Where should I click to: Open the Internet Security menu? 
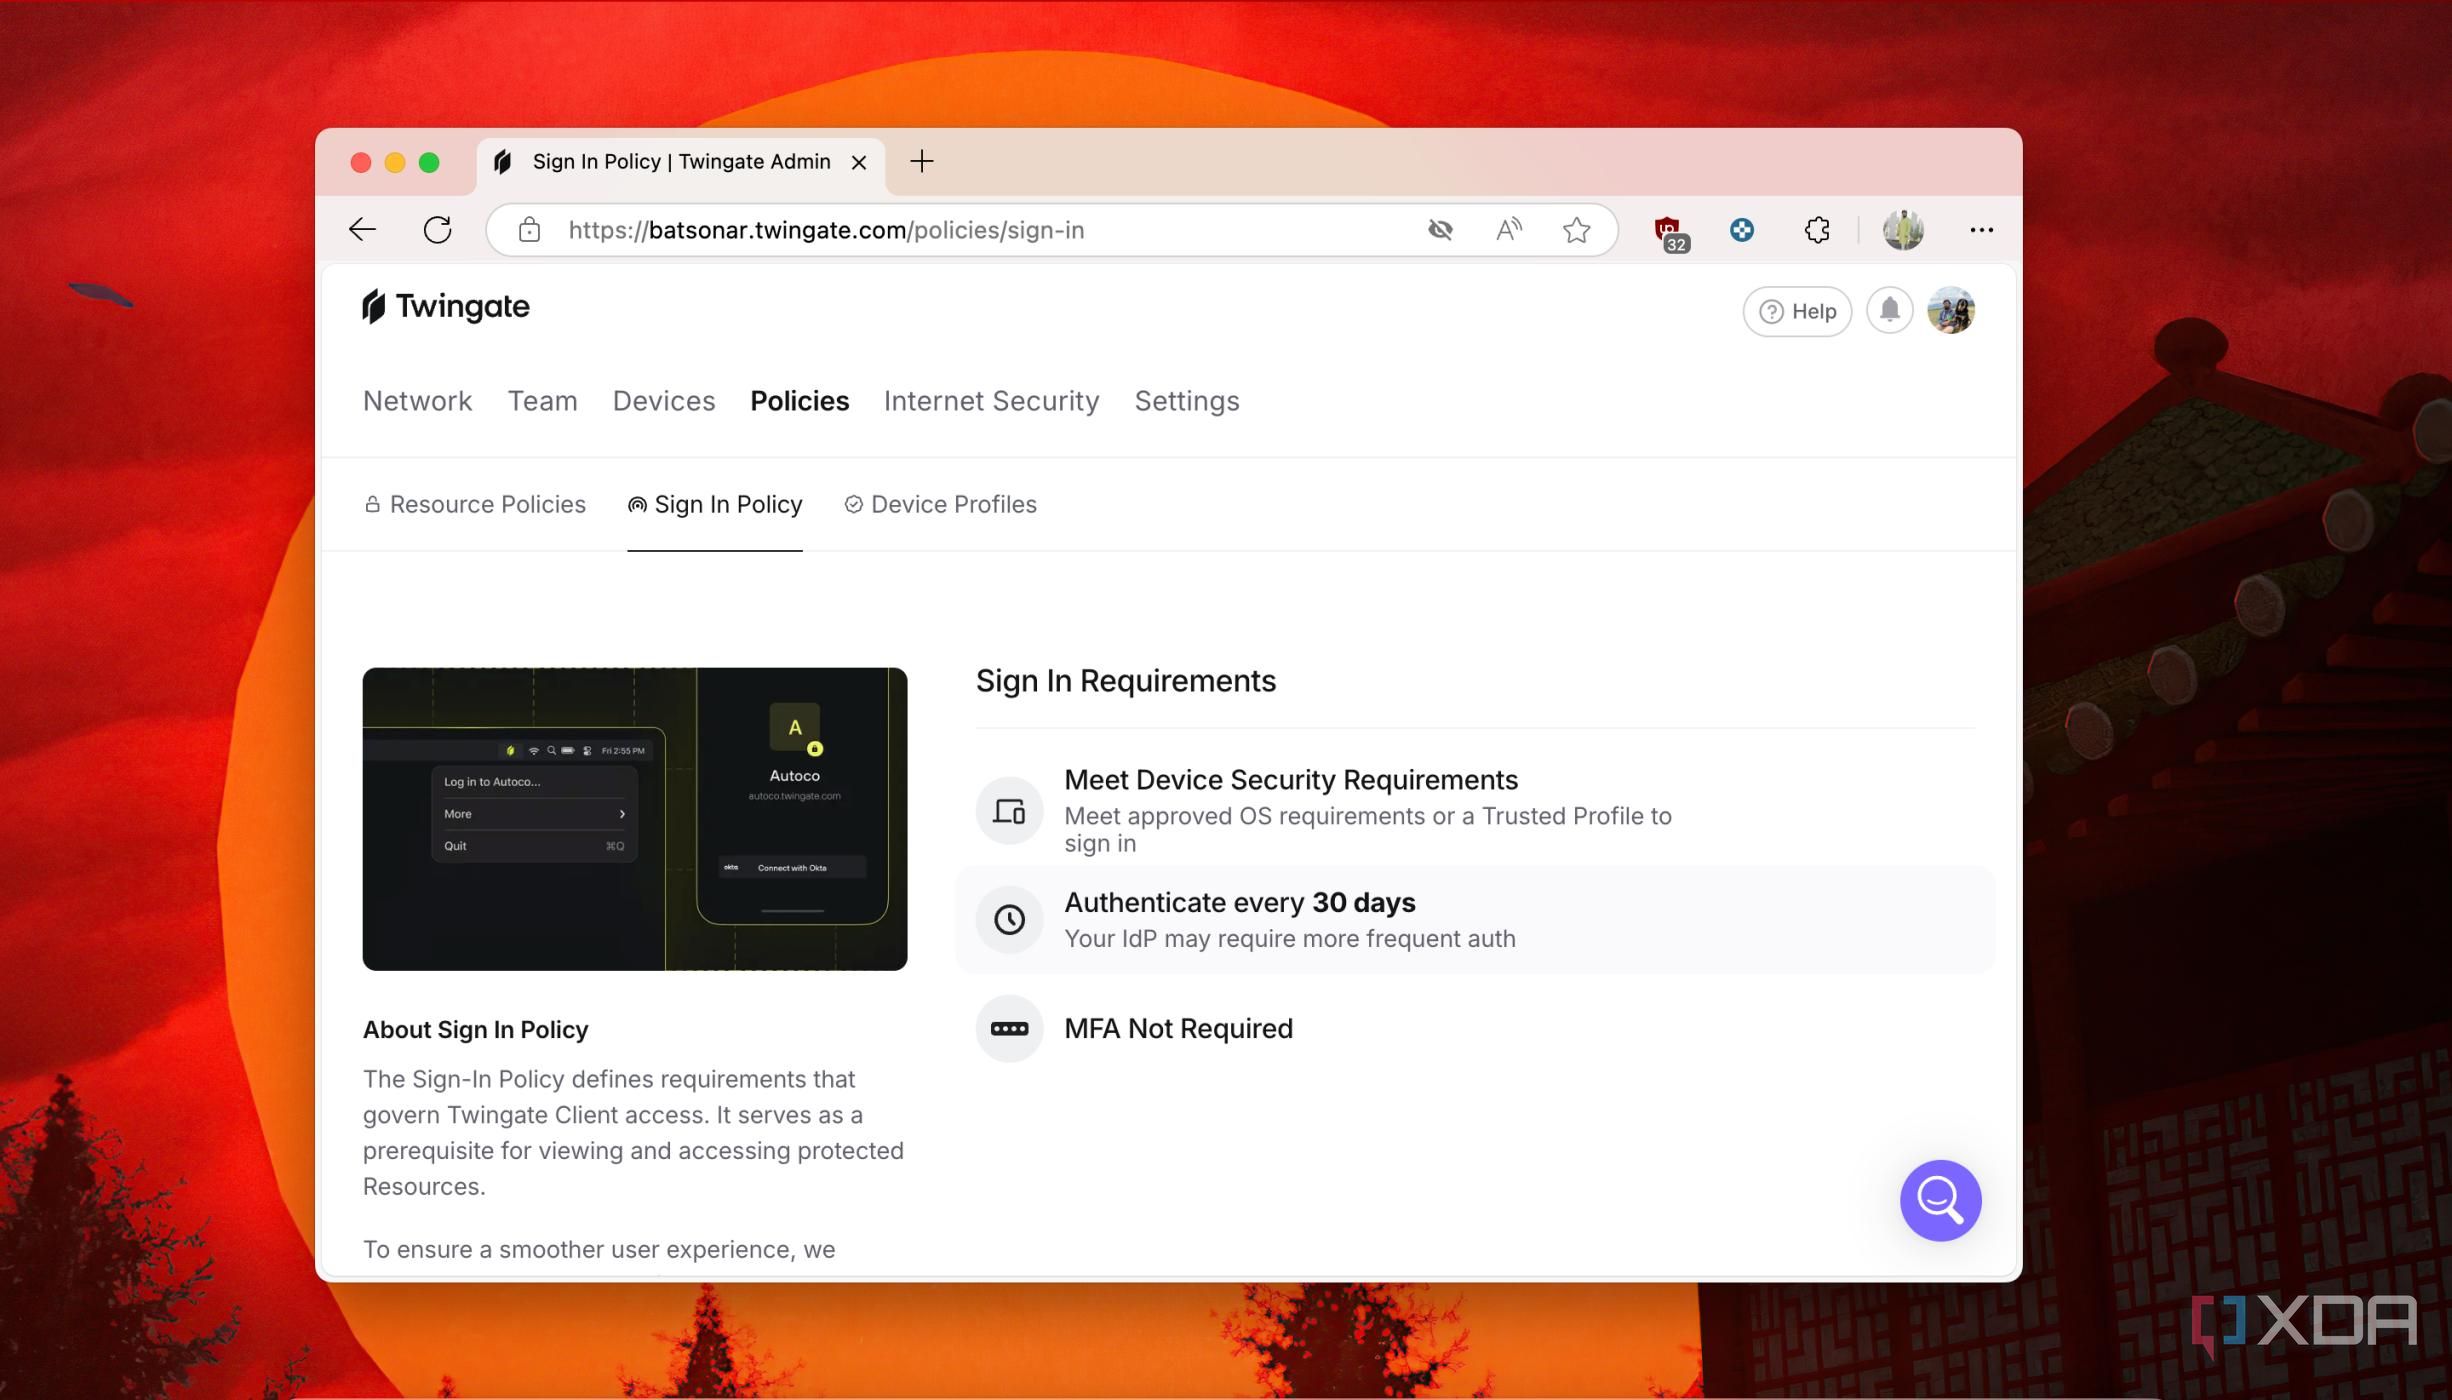coord(991,401)
